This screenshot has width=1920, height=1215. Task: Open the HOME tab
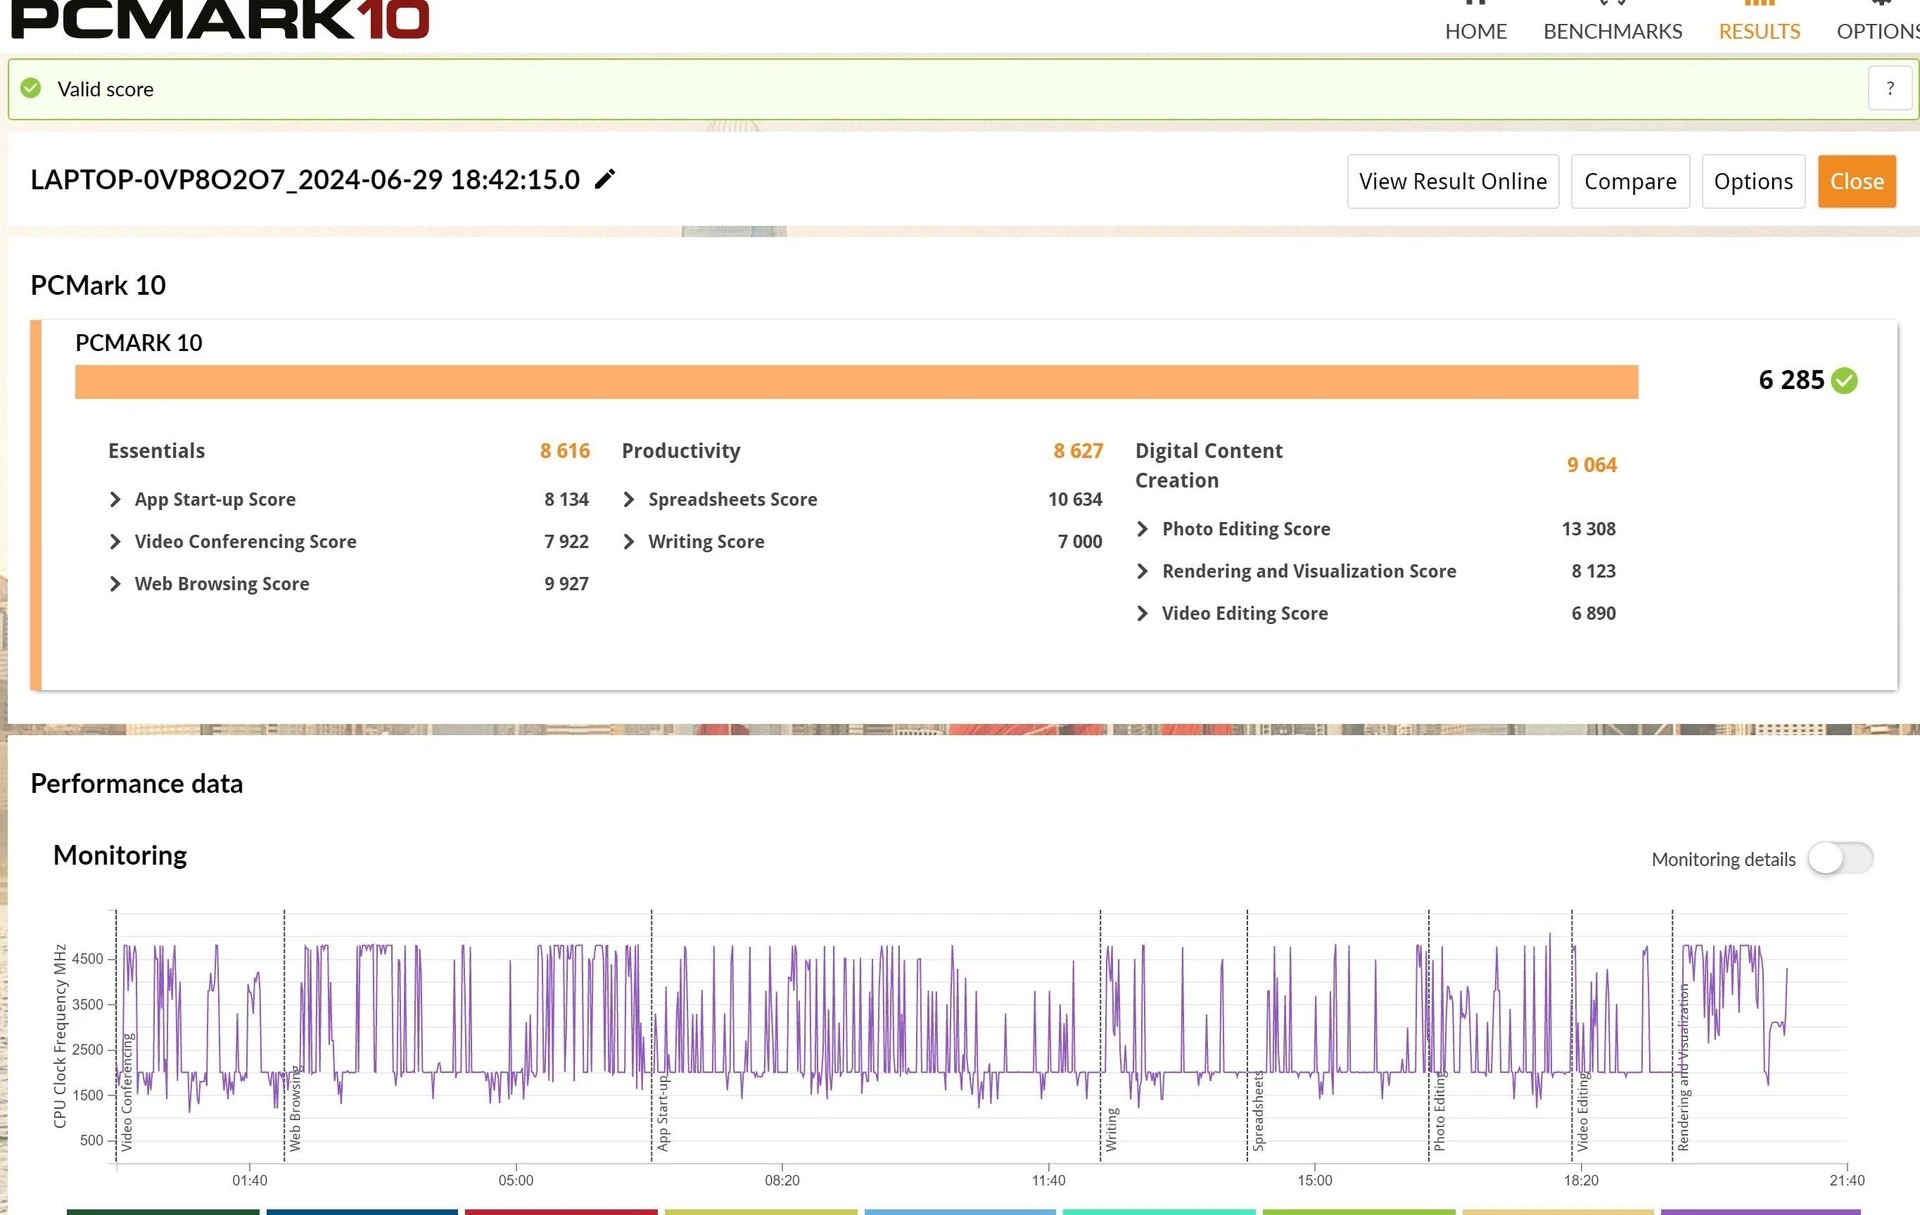coord(1475,31)
